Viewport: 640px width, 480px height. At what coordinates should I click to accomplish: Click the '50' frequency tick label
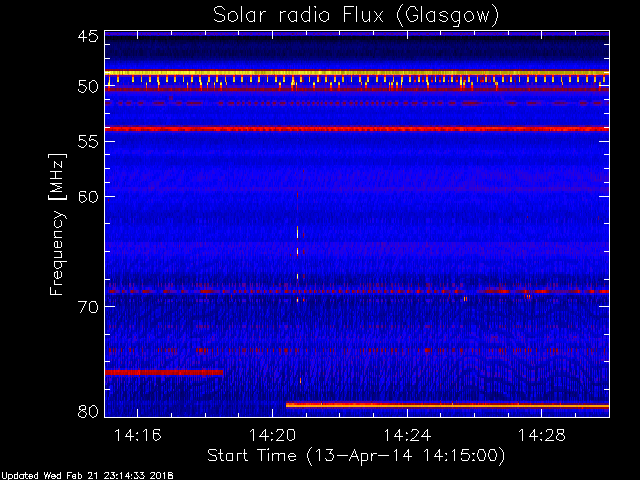(x=88, y=87)
